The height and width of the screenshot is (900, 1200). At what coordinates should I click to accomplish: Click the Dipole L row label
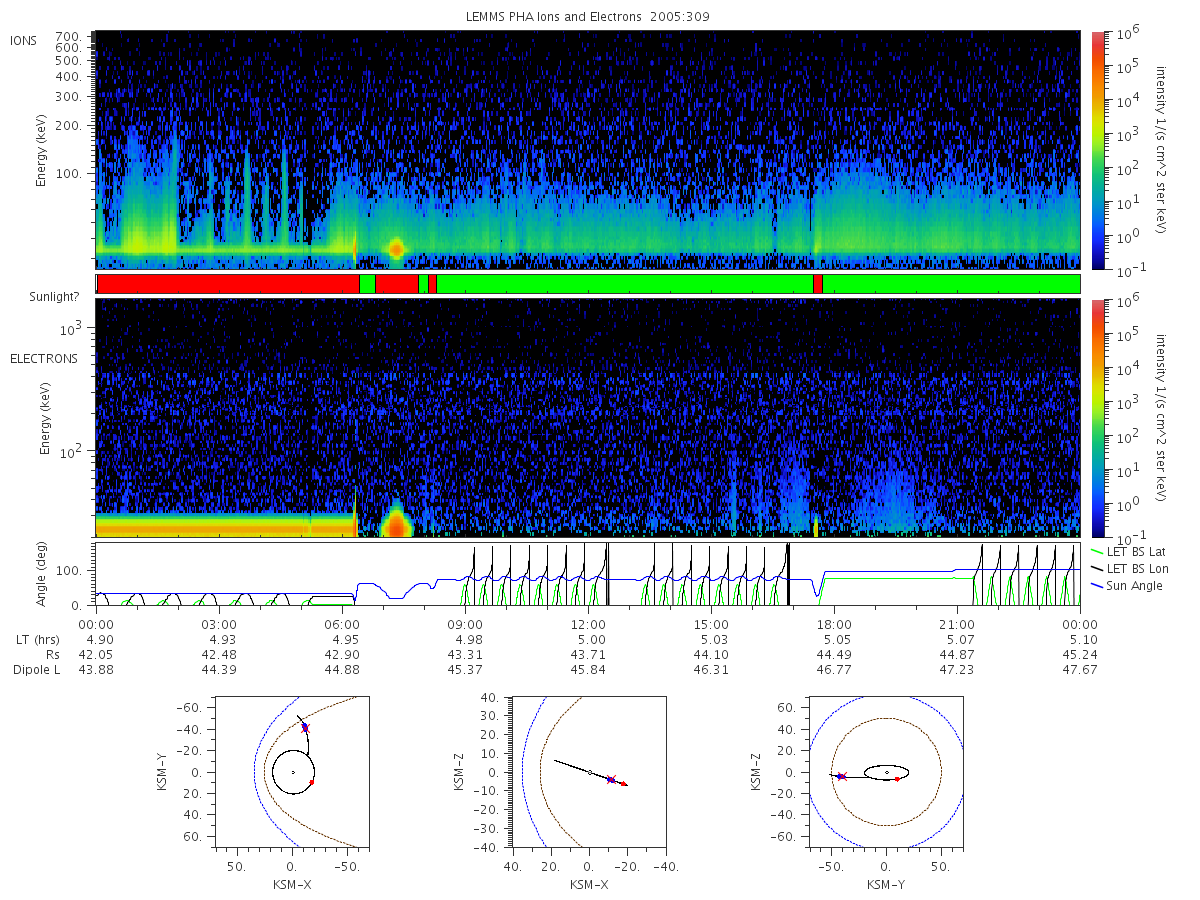click(x=36, y=670)
